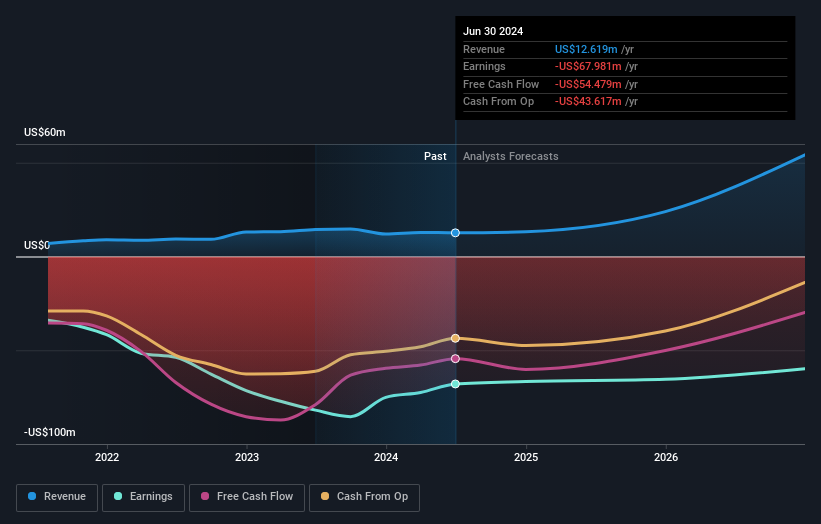This screenshot has height=524, width=821.
Task: Click the Revenue label in tooltip
Action: 483,49
